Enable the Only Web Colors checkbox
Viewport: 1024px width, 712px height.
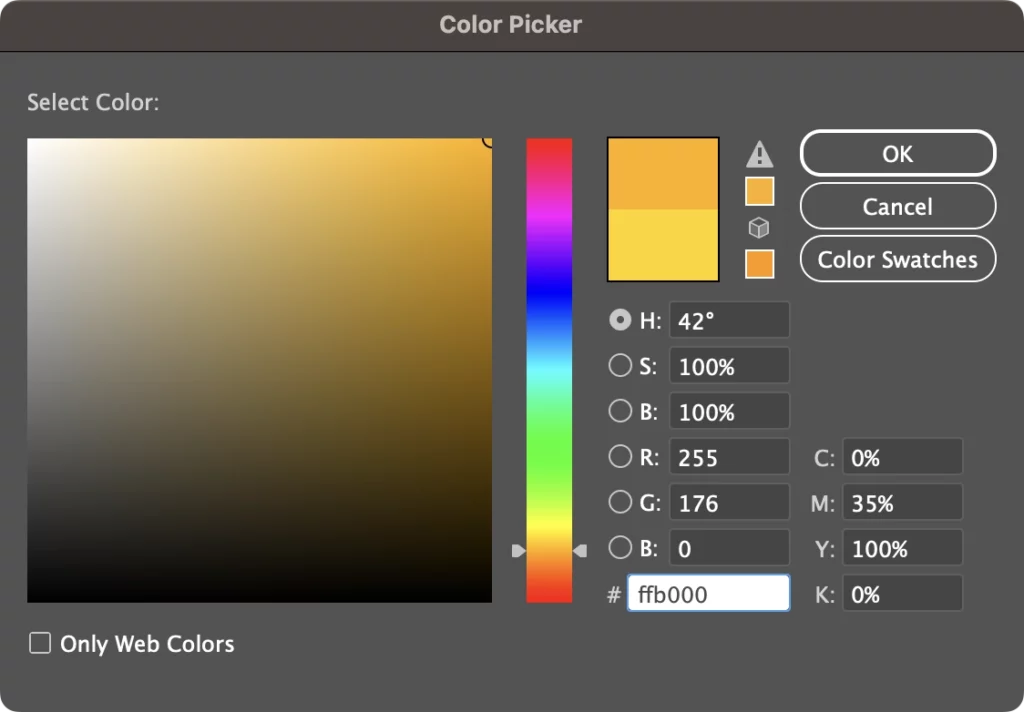[40, 643]
